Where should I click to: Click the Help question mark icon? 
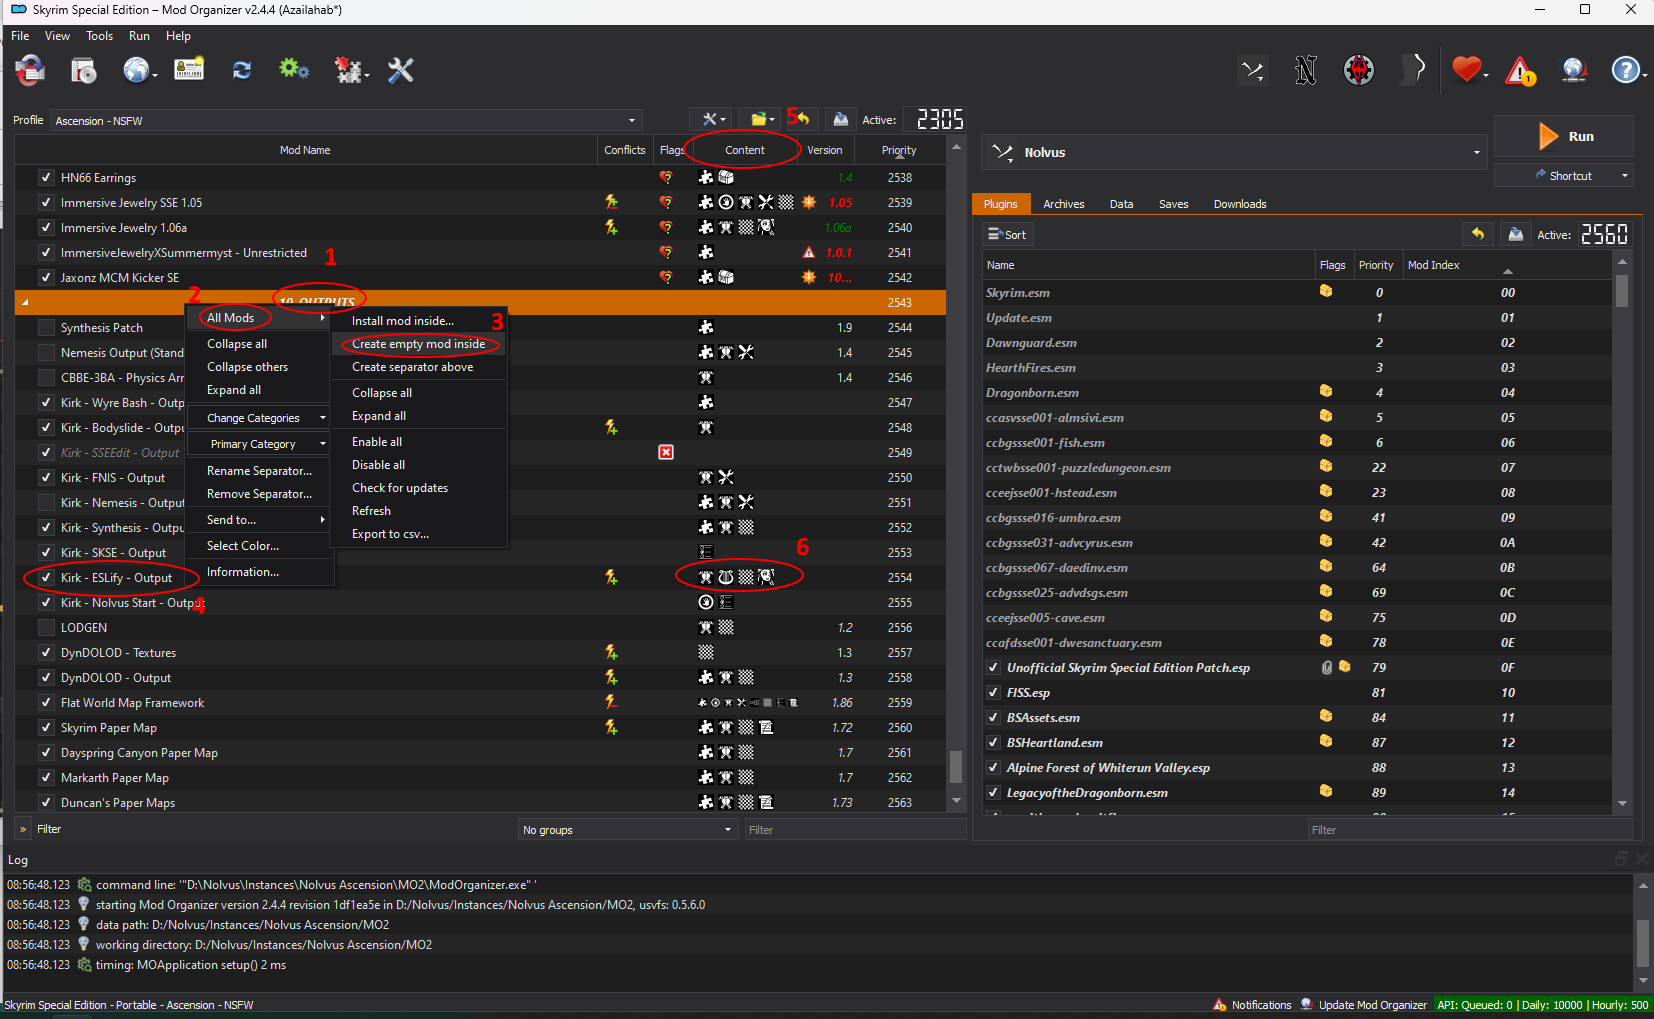(1625, 70)
